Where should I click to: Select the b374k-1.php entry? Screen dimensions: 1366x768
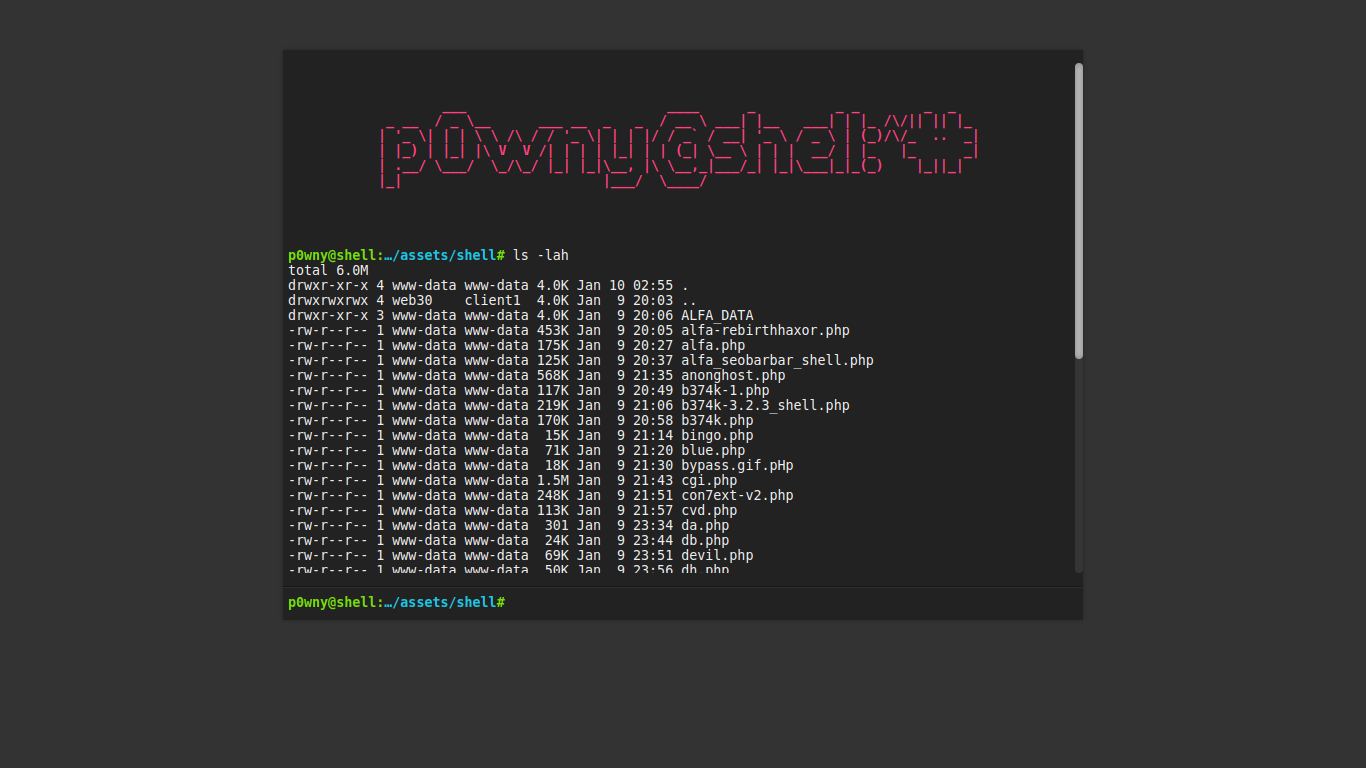click(725, 390)
